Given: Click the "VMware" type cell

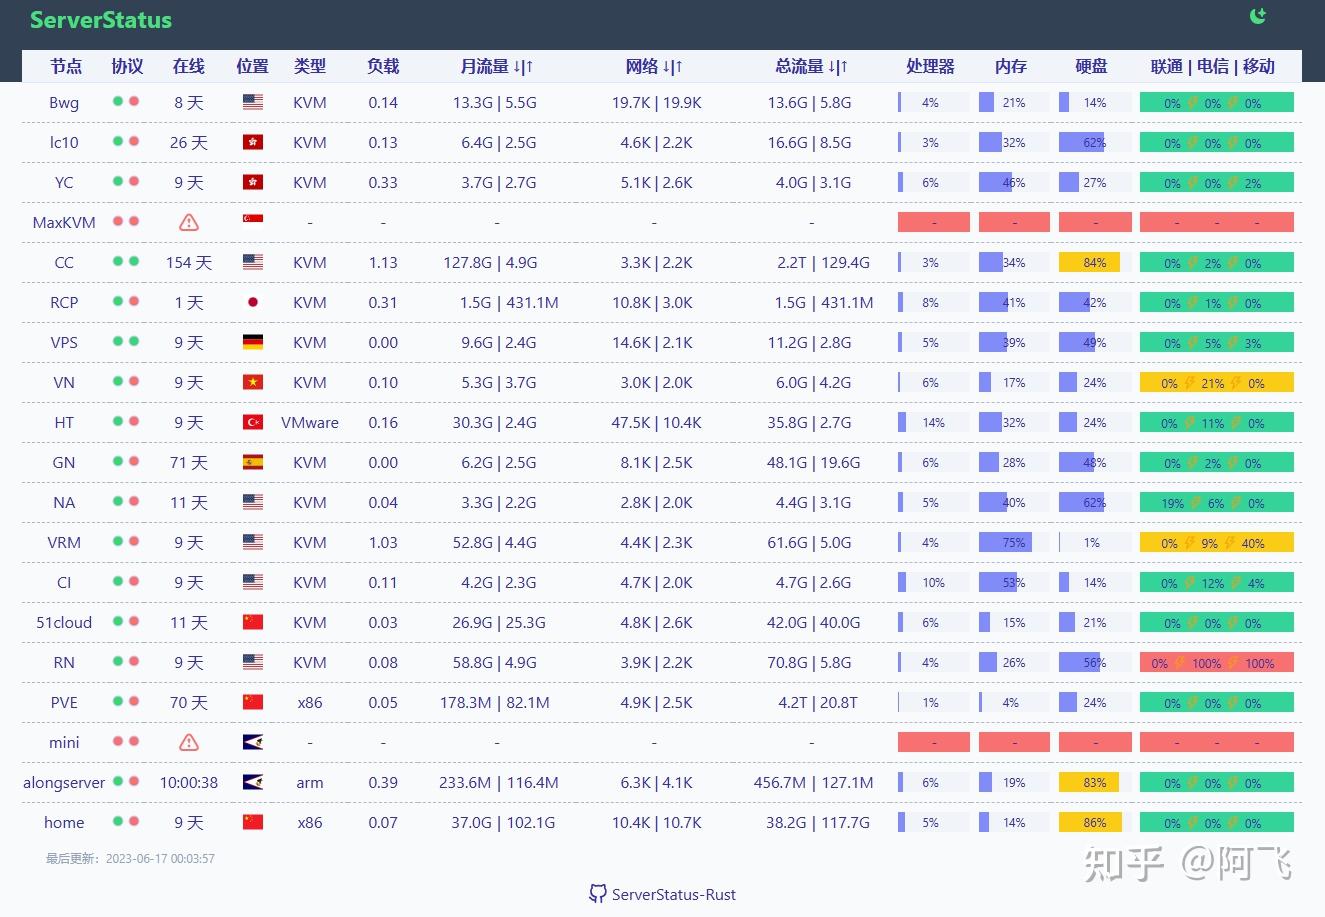Looking at the screenshot, I should 310,422.
